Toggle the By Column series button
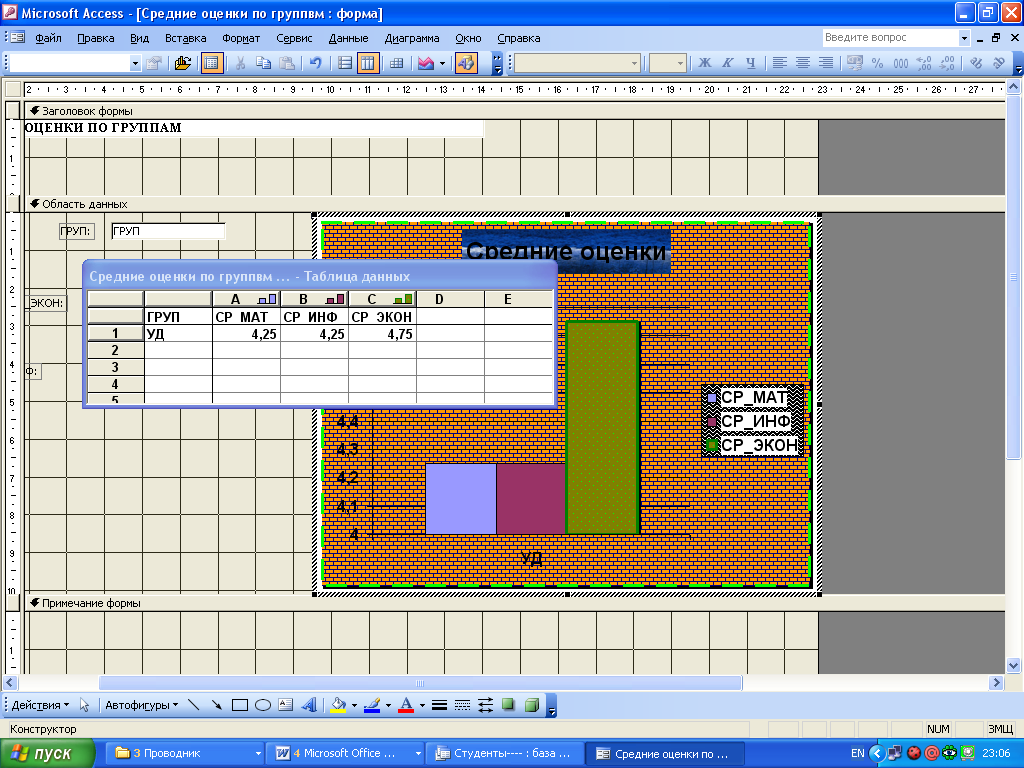The width and height of the screenshot is (1024, 768). tap(368, 63)
